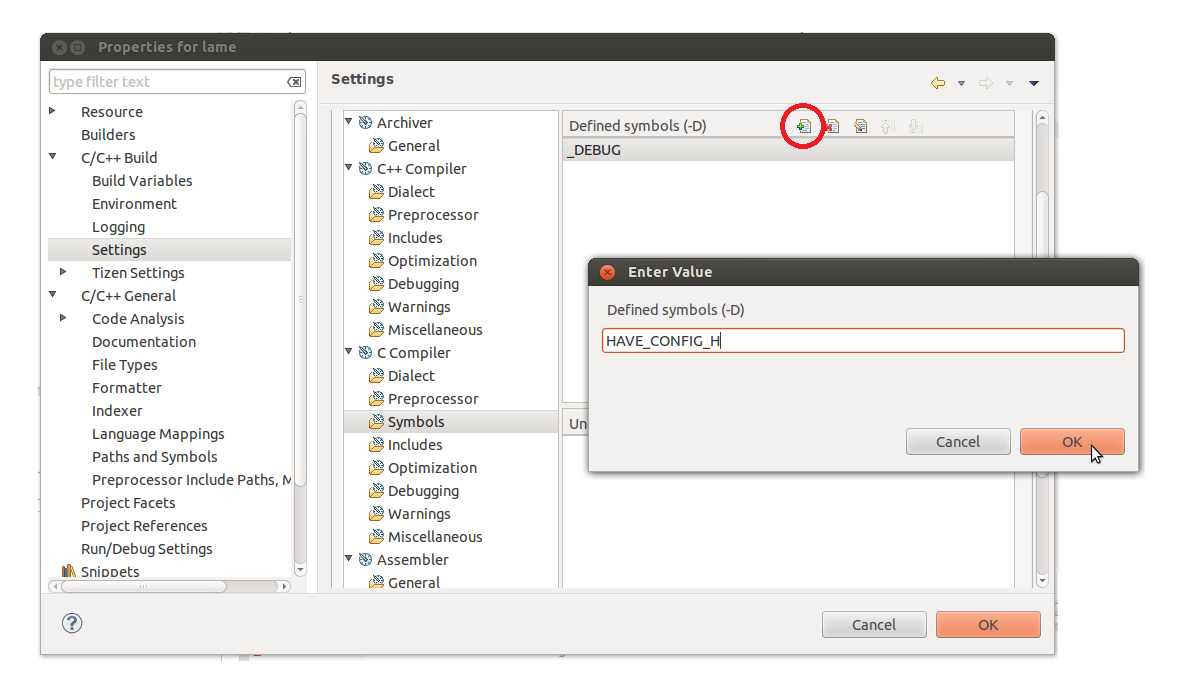Close the Enter Value dialog
Image resolution: width=1200 pixels, height=700 pixels.
pos(607,272)
